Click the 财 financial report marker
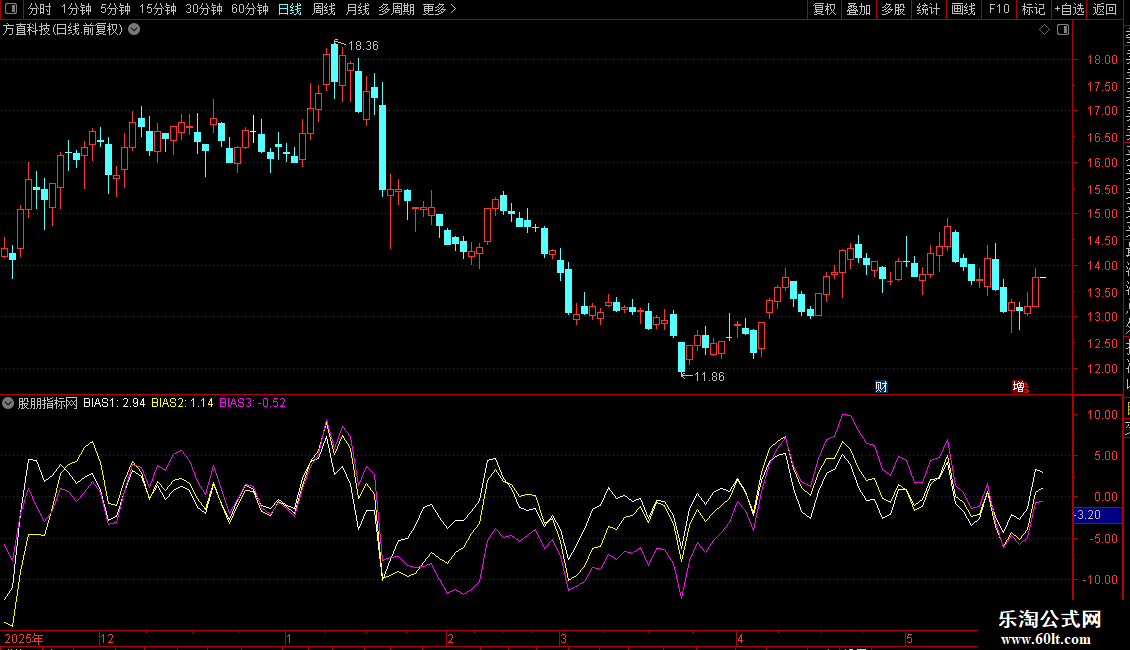Screen dimensions: 1130x650 (881, 387)
